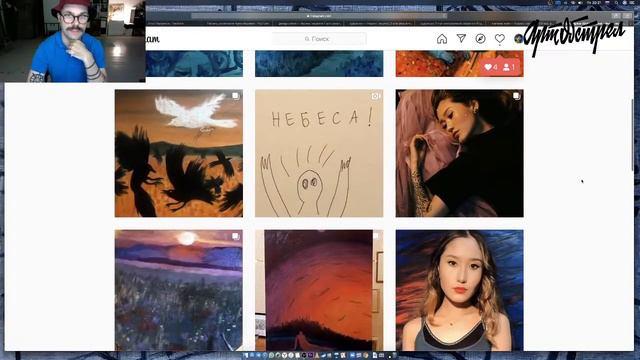Click the Safari address bar

point(319,16)
